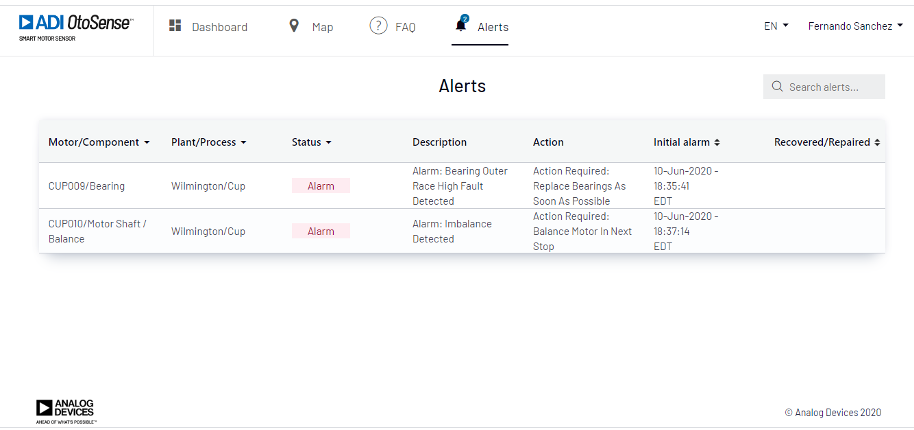The image size is (914, 430).
Task: Open Plant/Process column filter dropdown
Action: (x=243, y=142)
